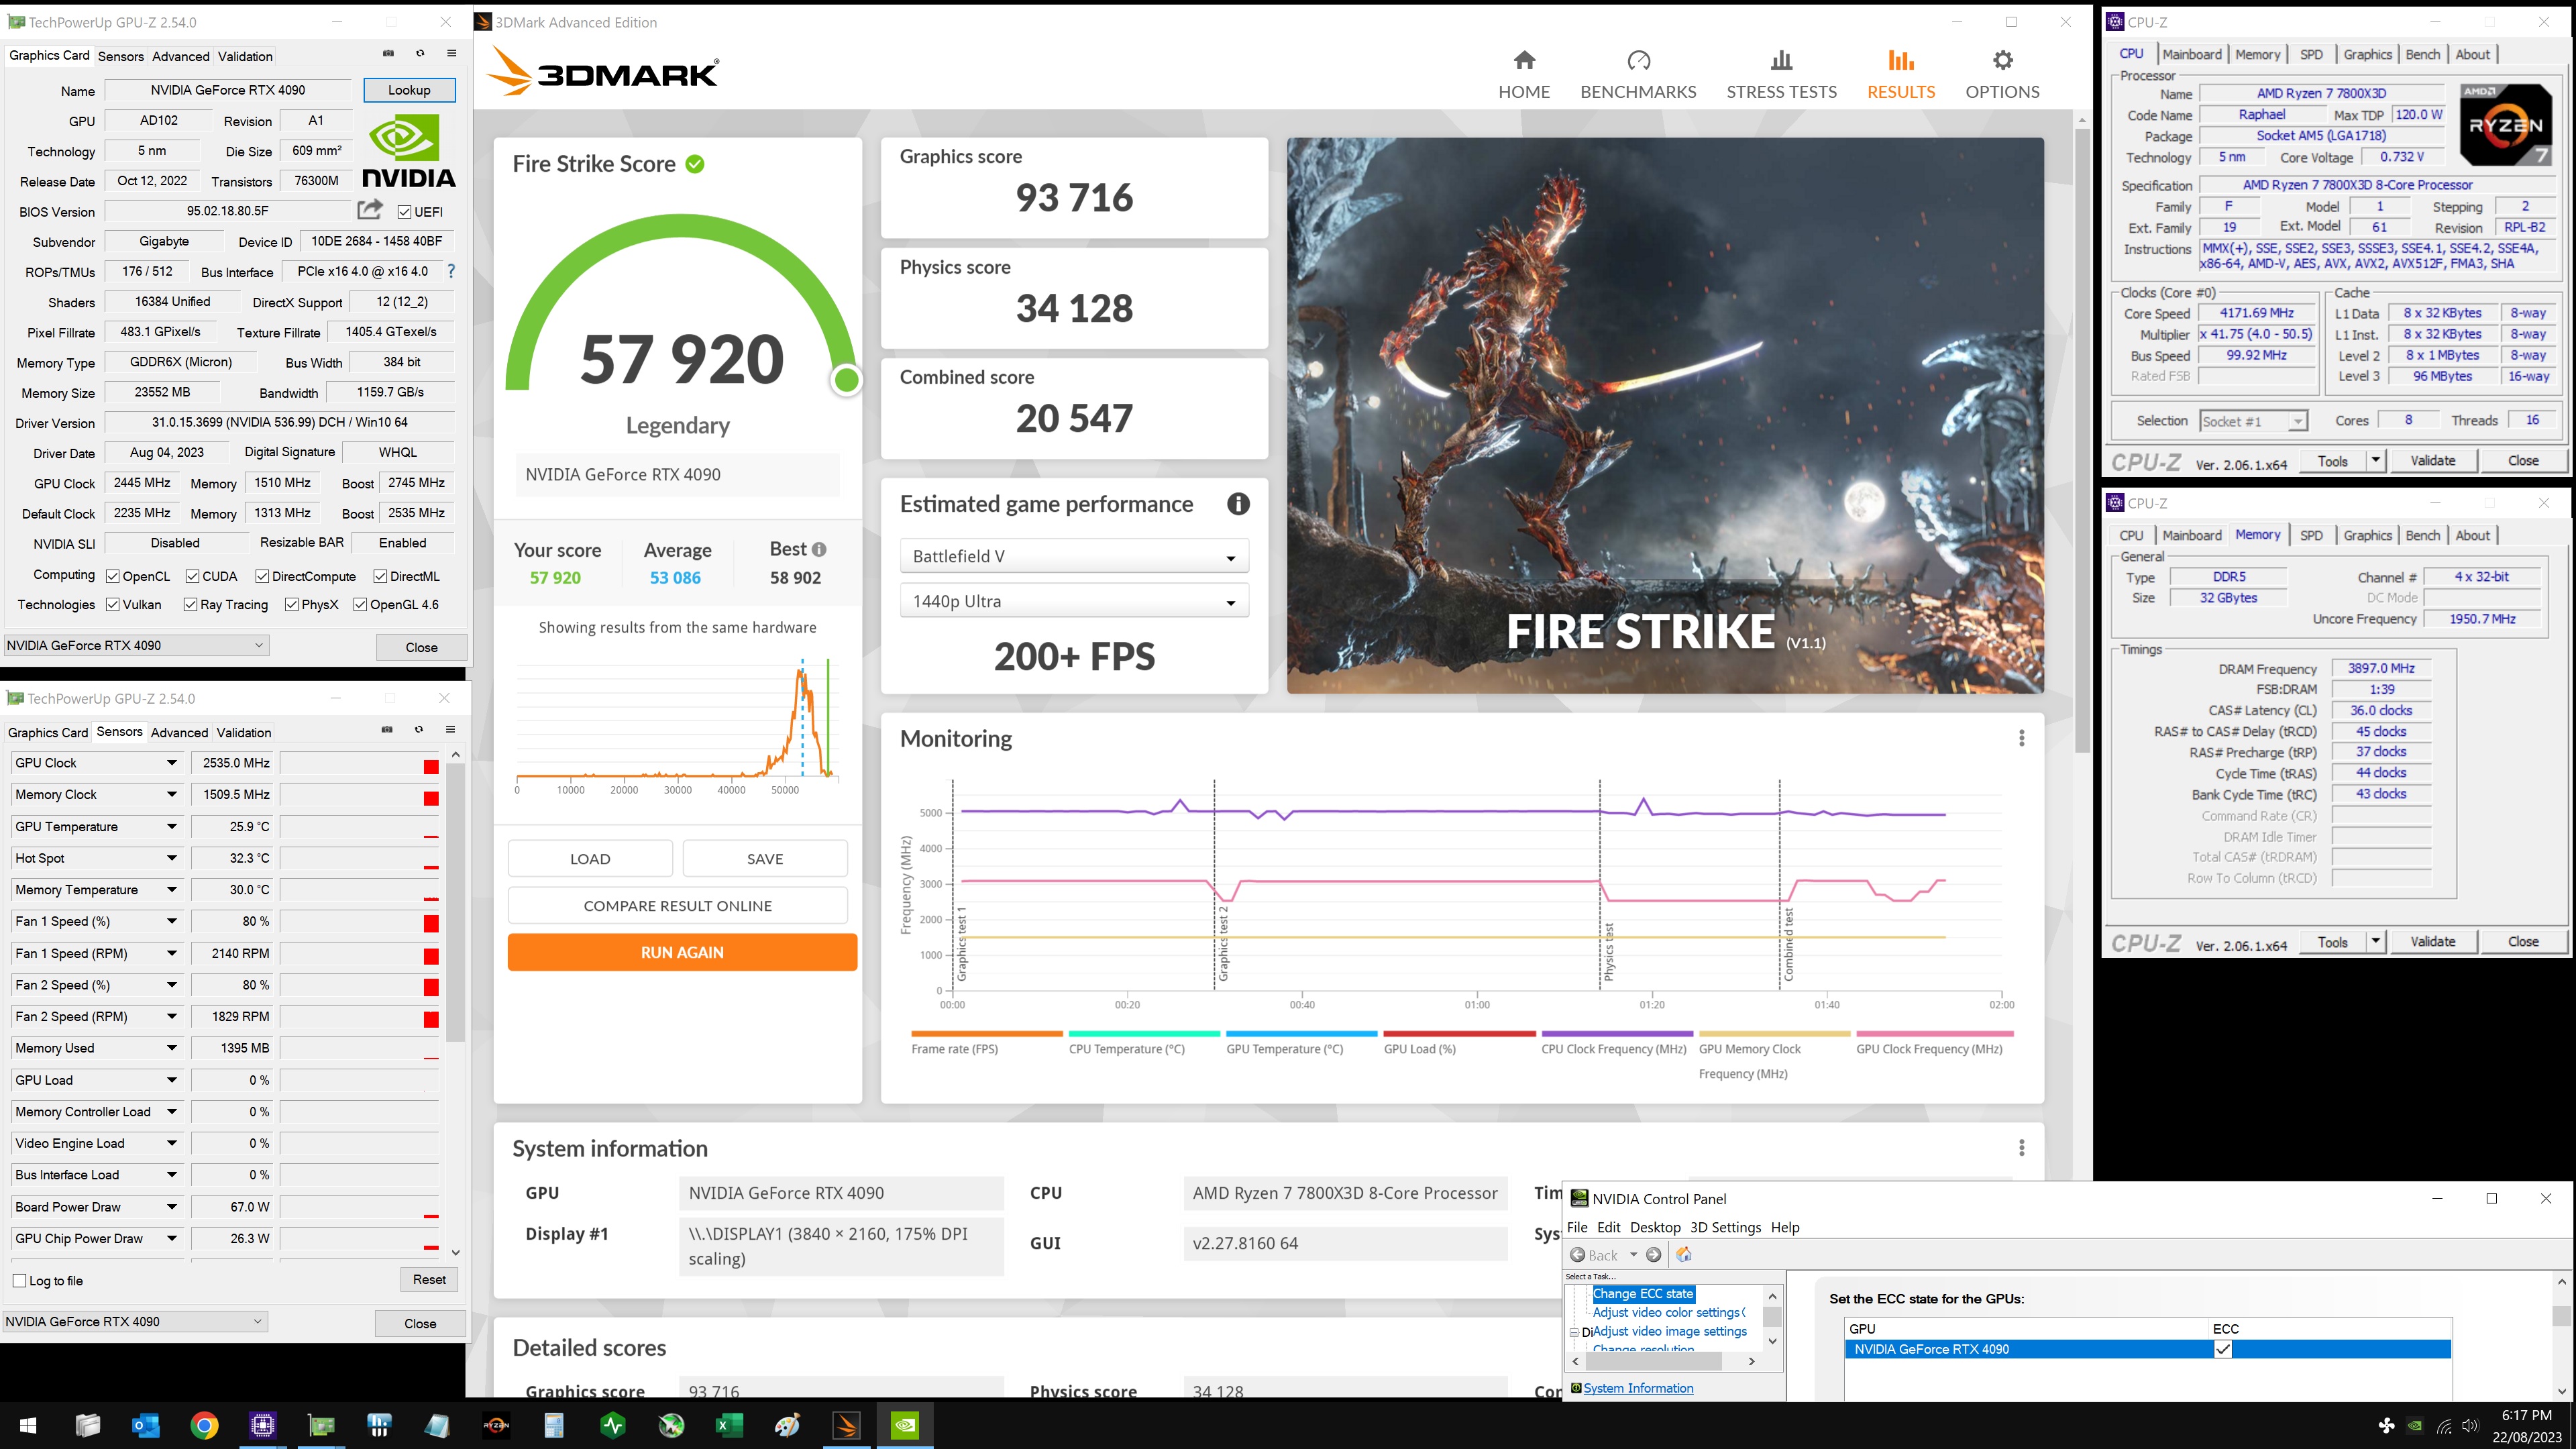Toggle the DirectCompute checkbox
Image resolution: width=2576 pixels, height=1449 pixels.
coord(262,576)
